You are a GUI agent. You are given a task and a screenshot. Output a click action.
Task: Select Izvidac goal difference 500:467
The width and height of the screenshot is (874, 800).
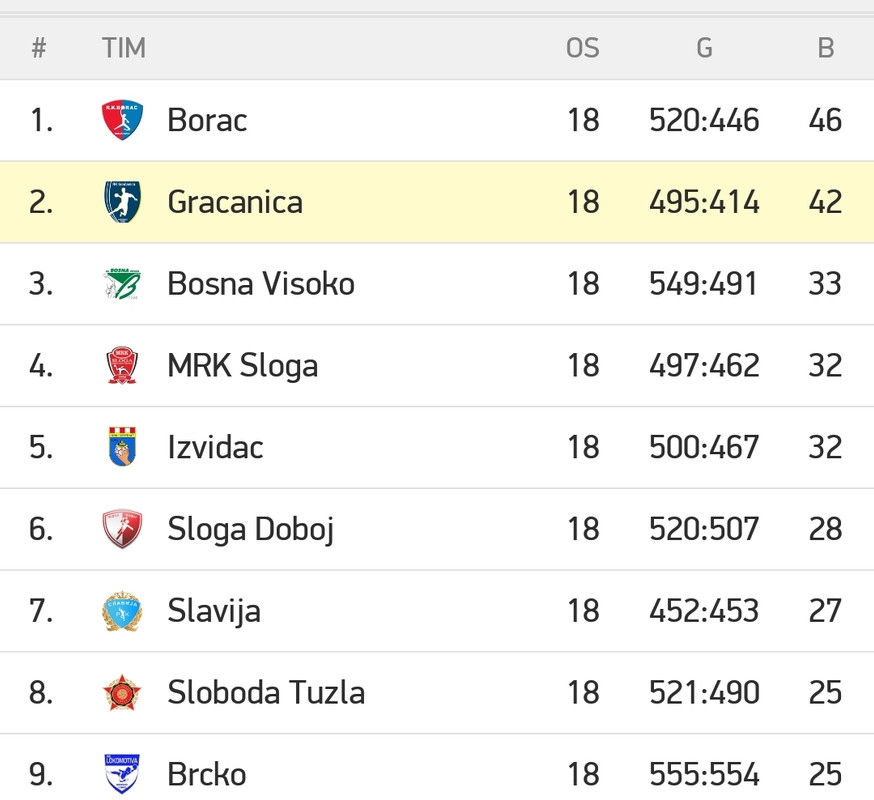coord(704,447)
